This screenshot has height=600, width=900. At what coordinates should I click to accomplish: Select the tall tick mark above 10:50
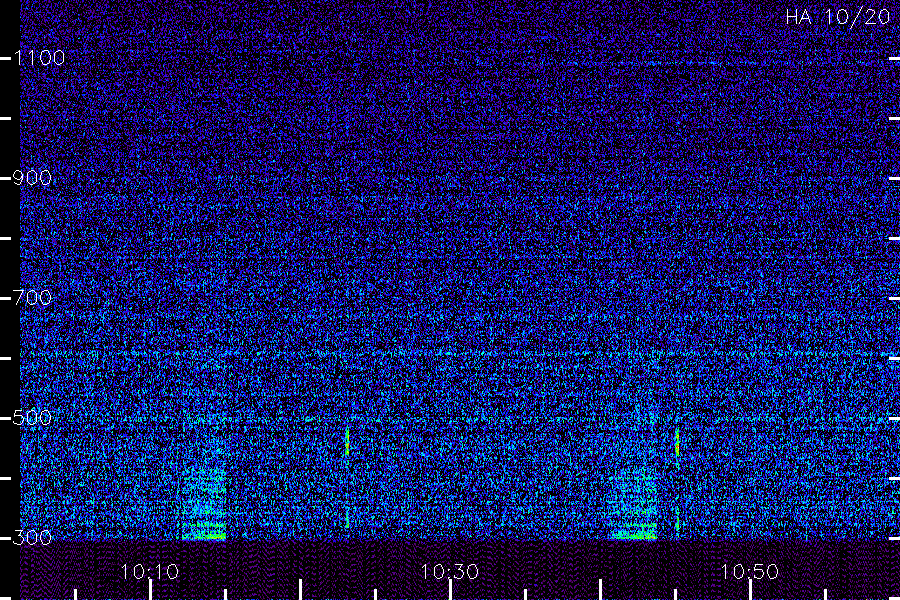pyautogui.click(x=750, y=590)
